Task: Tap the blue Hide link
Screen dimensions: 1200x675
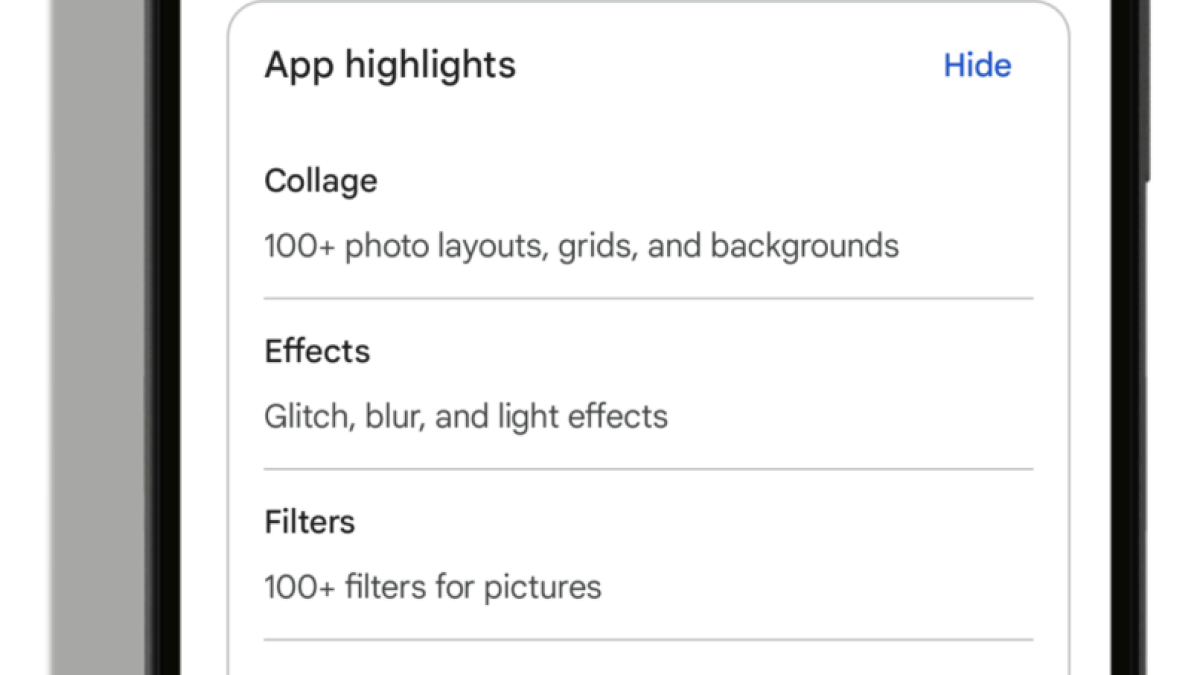Action: [977, 66]
